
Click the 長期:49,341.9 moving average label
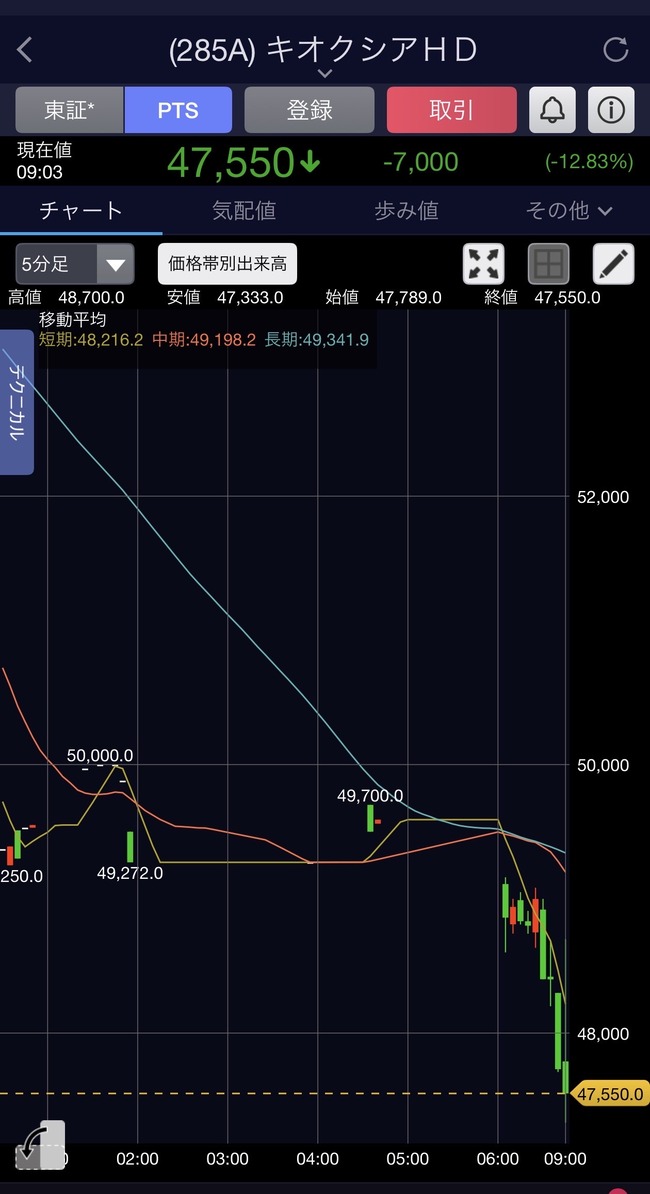coord(317,340)
